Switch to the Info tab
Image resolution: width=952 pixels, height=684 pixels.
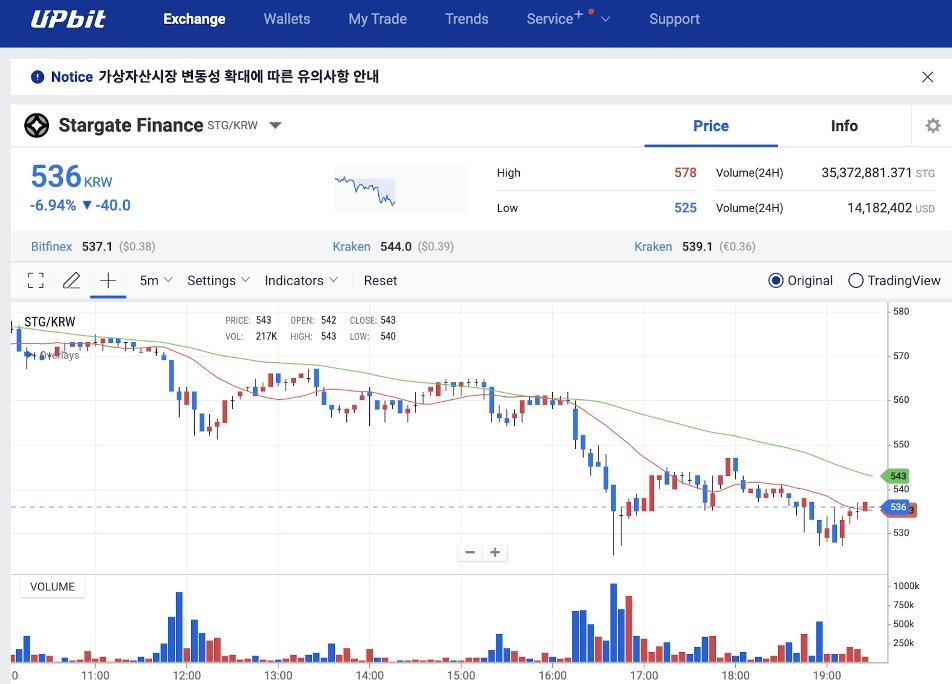(844, 126)
